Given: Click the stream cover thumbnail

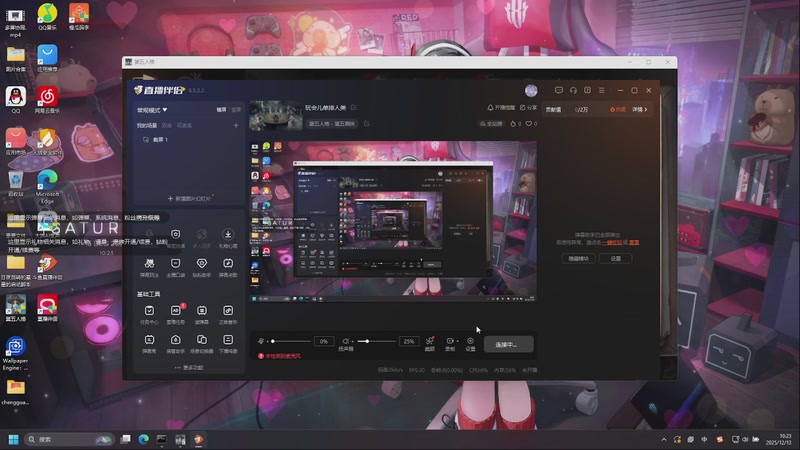Looking at the screenshot, I should coord(276,115).
